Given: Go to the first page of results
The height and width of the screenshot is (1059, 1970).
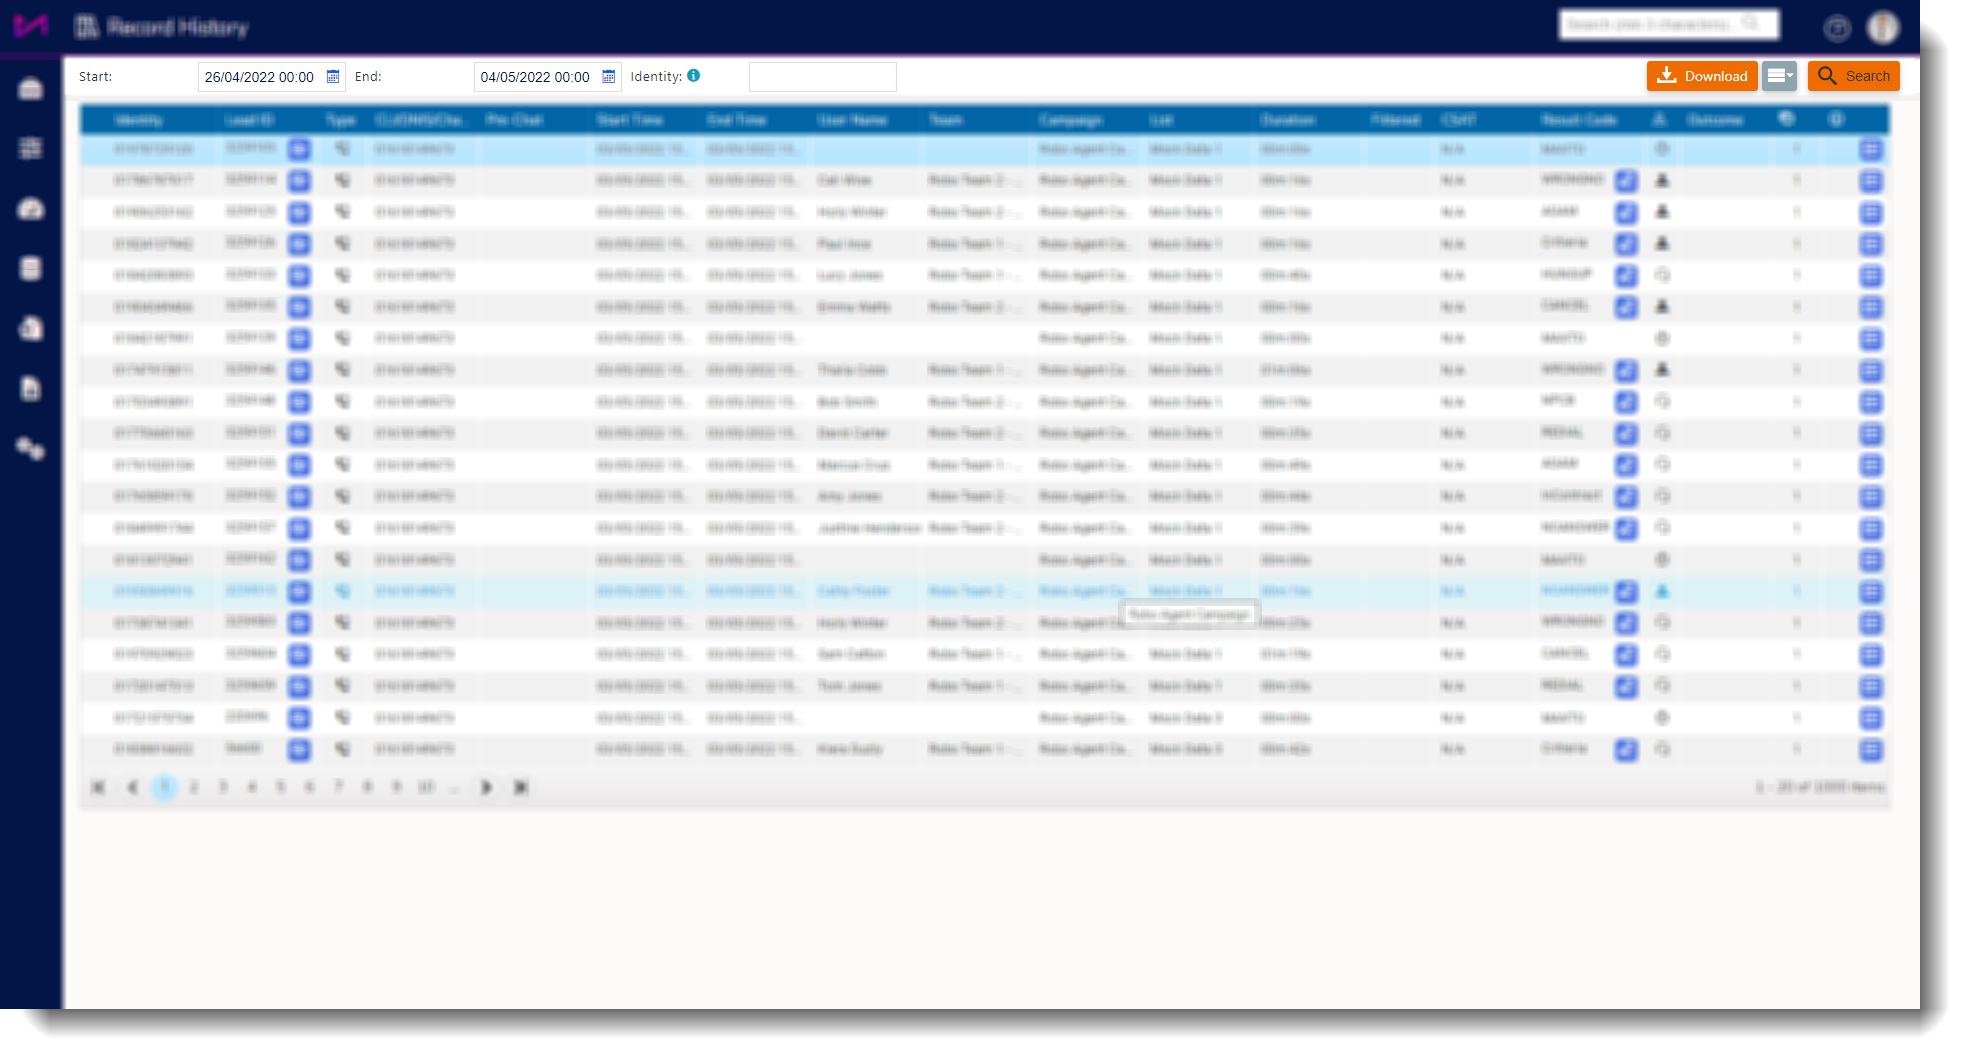Looking at the screenshot, I should pyautogui.click(x=98, y=788).
